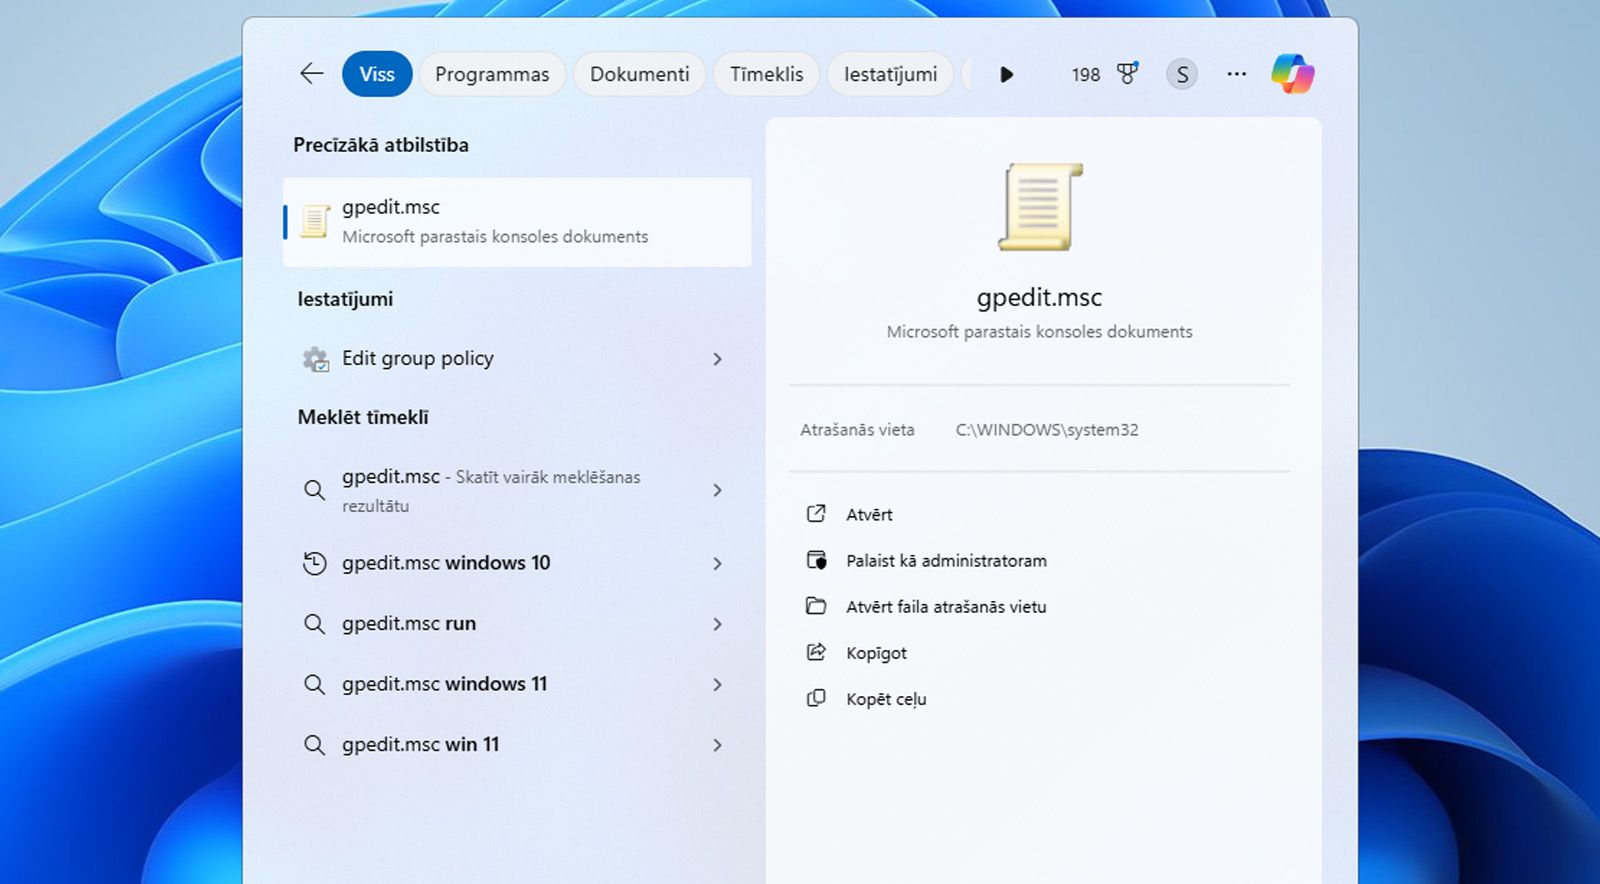Select the Viss filter tab
This screenshot has height=884, width=1600.
point(377,74)
